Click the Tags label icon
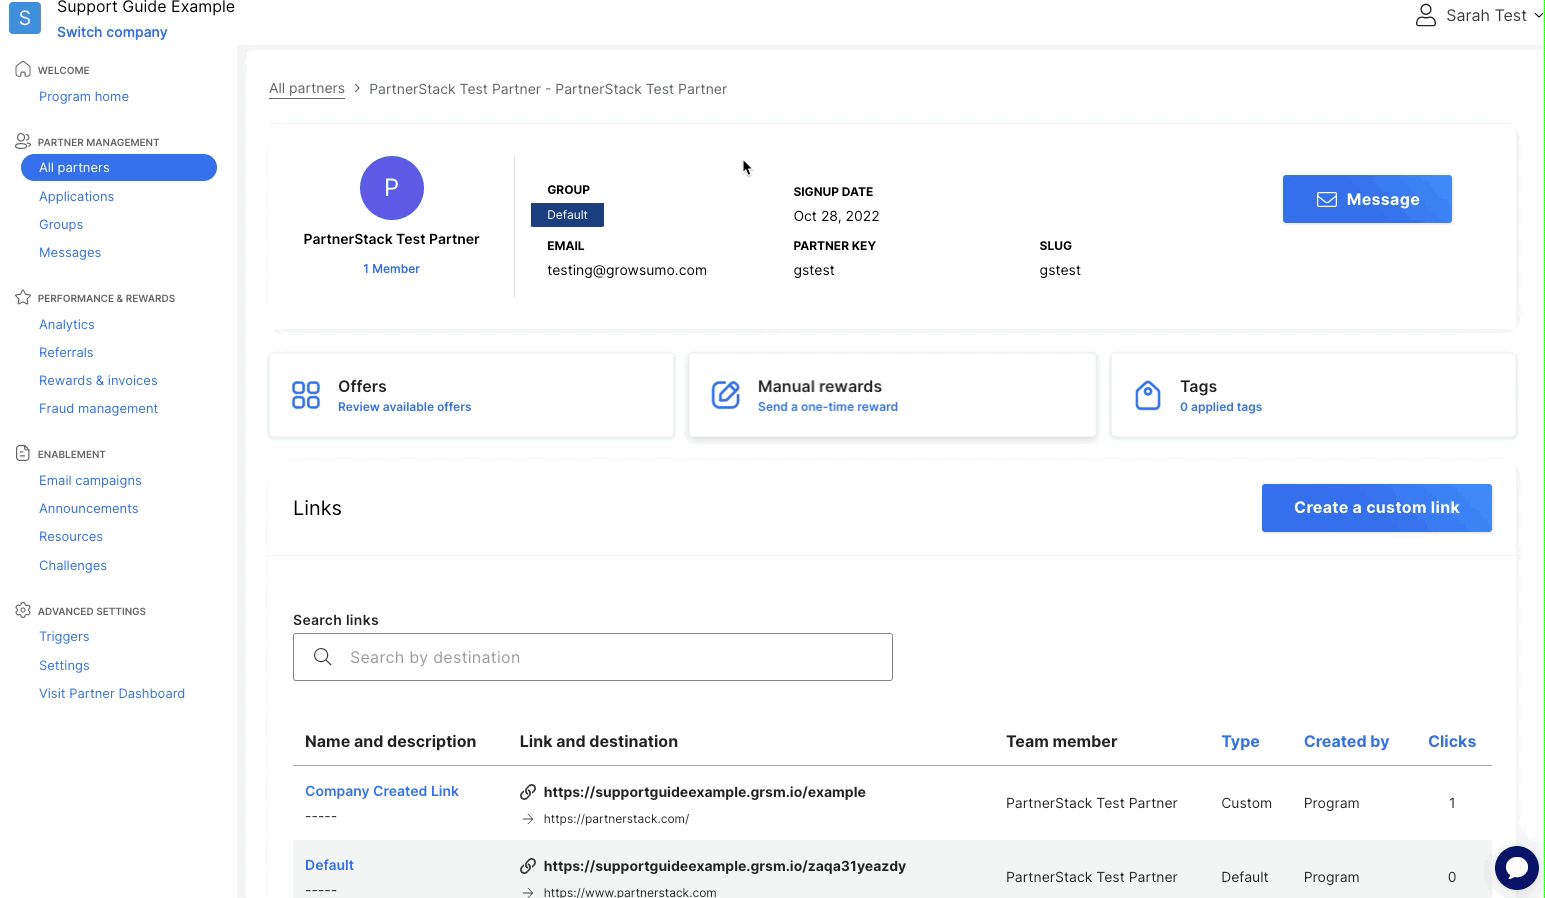Viewport: 1545px width, 898px height. (x=1148, y=395)
